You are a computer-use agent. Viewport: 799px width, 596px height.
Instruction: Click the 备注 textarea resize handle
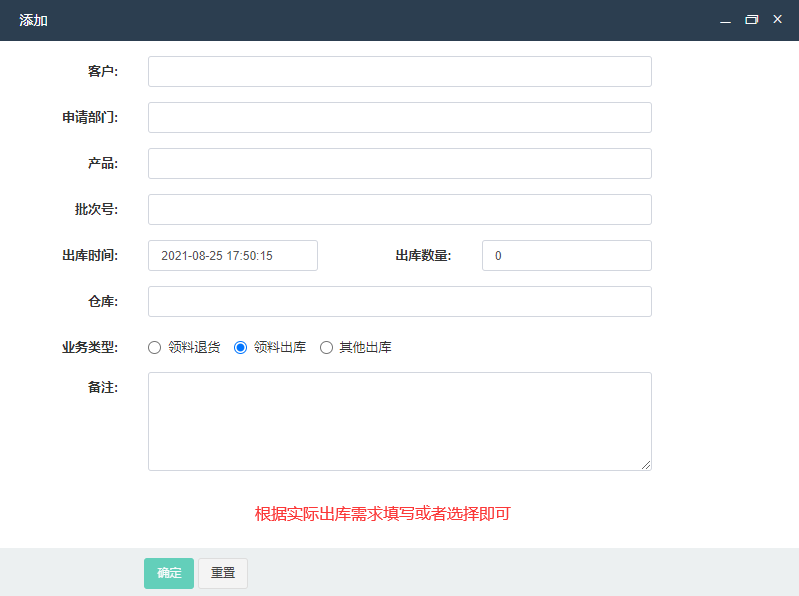pyautogui.click(x=646, y=465)
